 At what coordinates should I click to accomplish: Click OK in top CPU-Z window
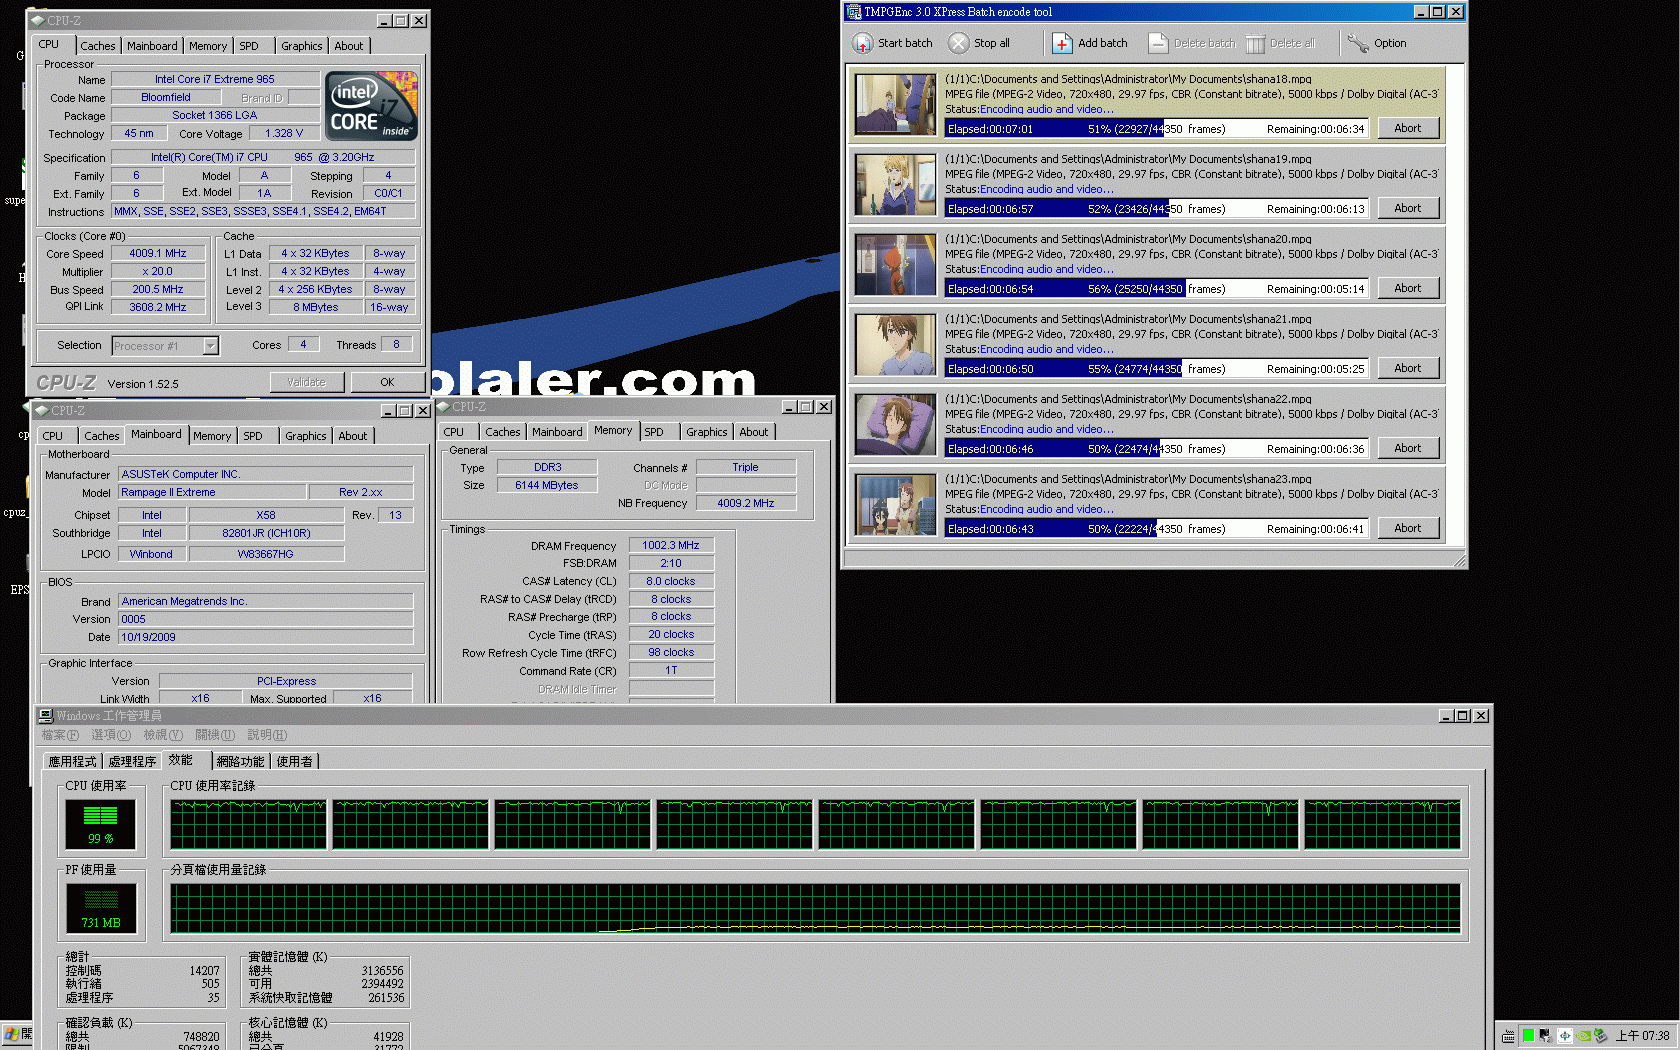click(387, 382)
